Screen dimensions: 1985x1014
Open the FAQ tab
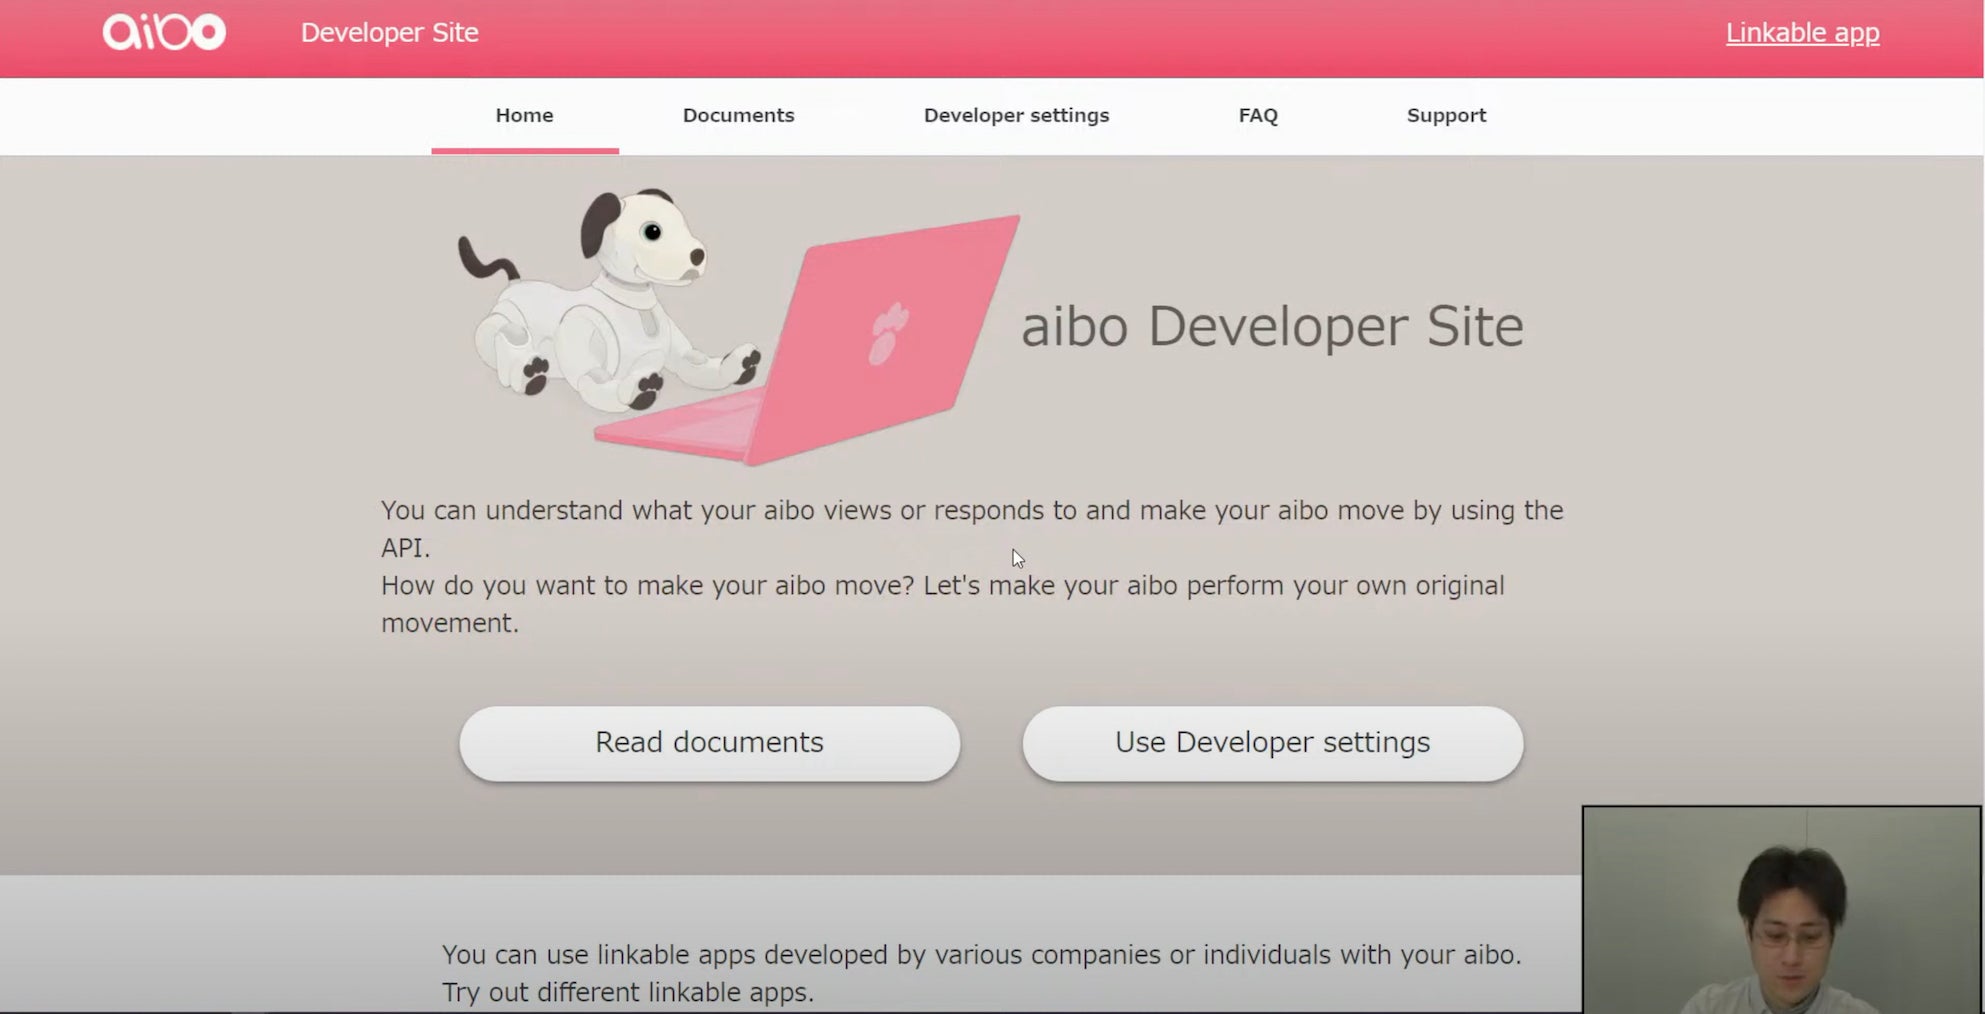1258,115
